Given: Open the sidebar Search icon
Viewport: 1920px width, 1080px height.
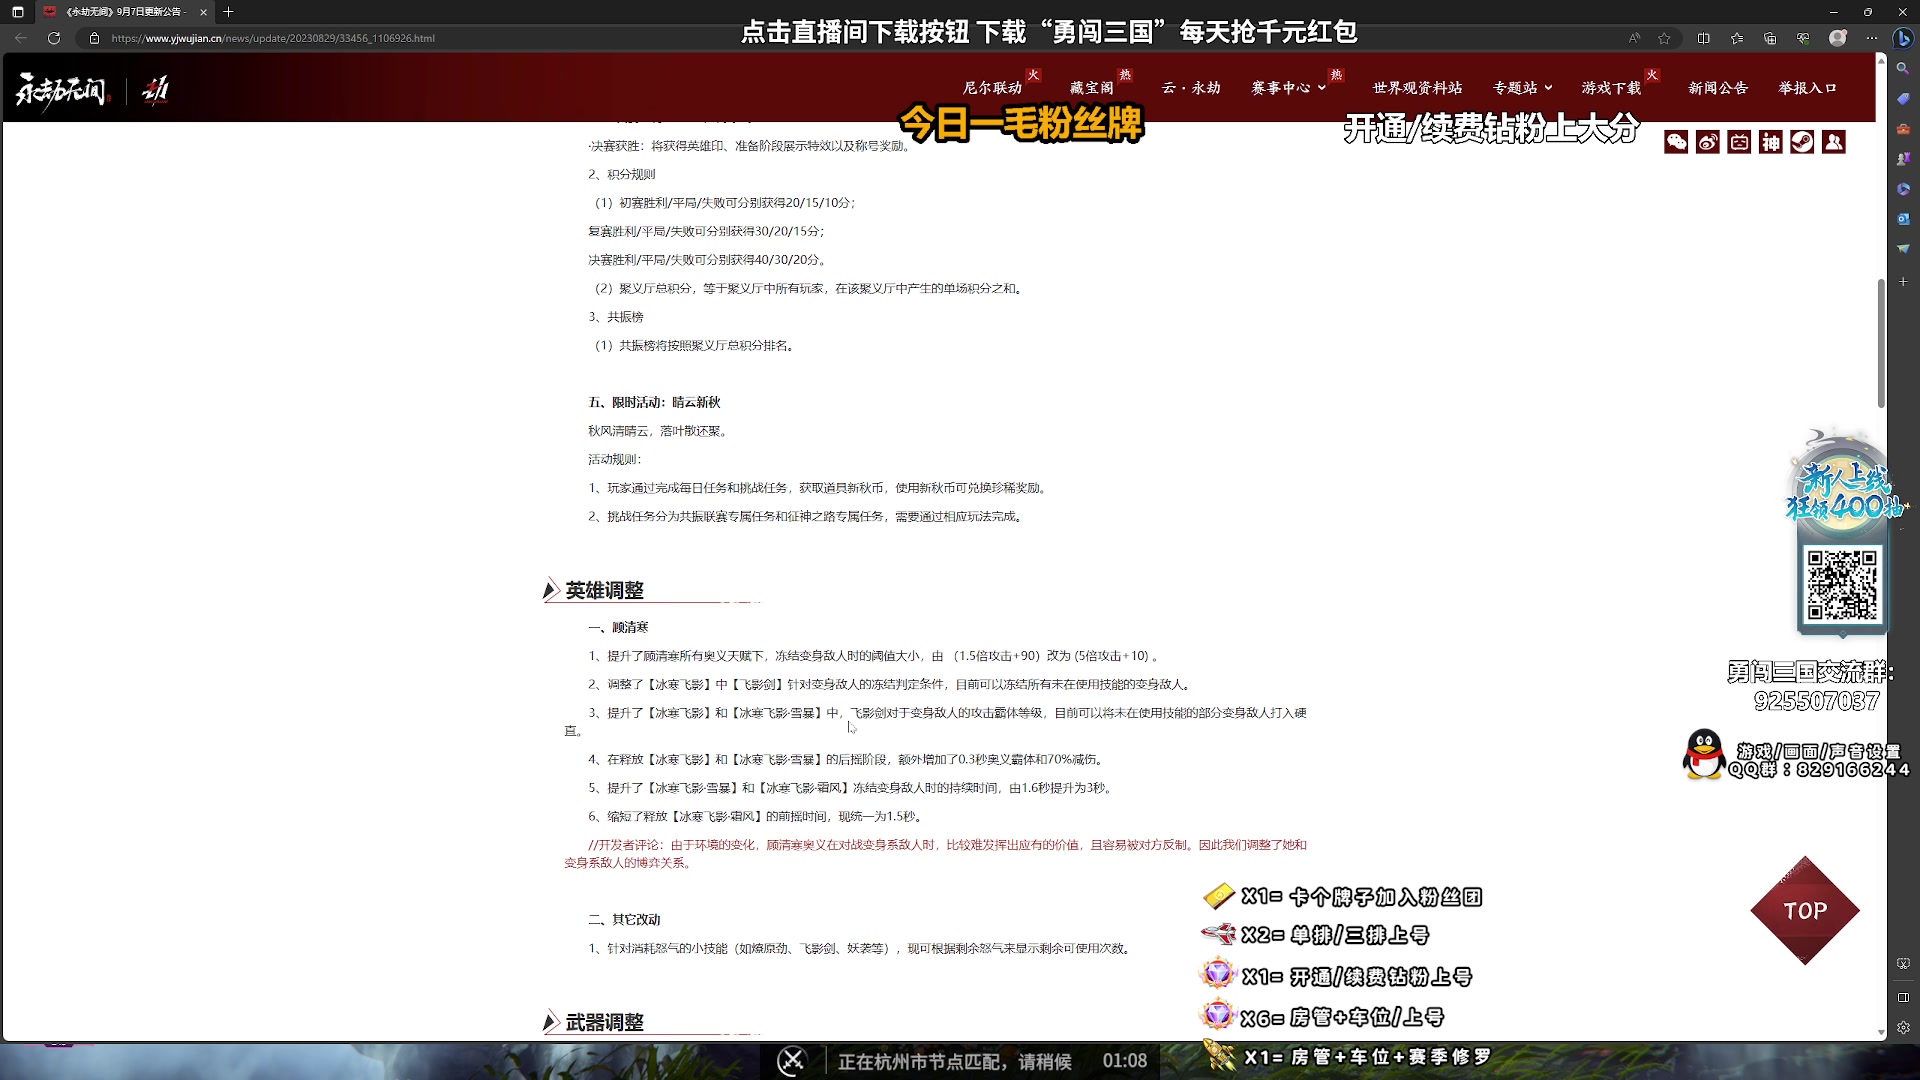Looking at the screenshot, I should coord(1903,68).
